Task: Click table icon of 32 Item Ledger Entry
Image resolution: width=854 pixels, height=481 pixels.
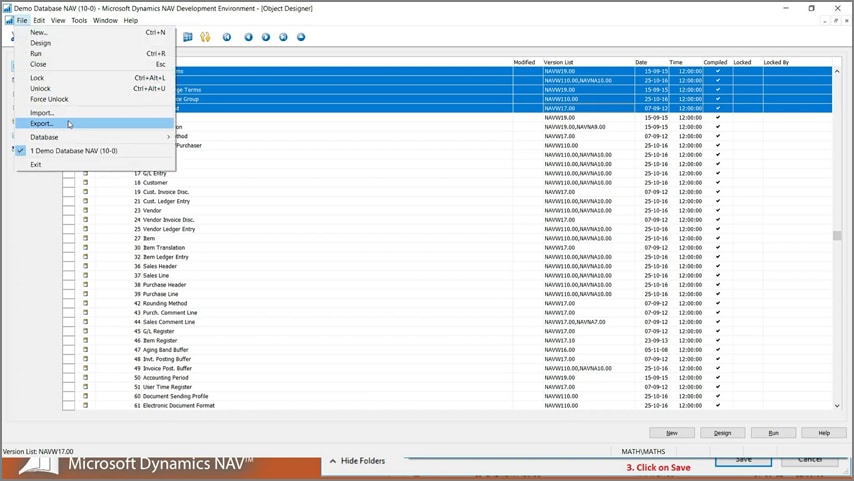Action: point(86,257)
